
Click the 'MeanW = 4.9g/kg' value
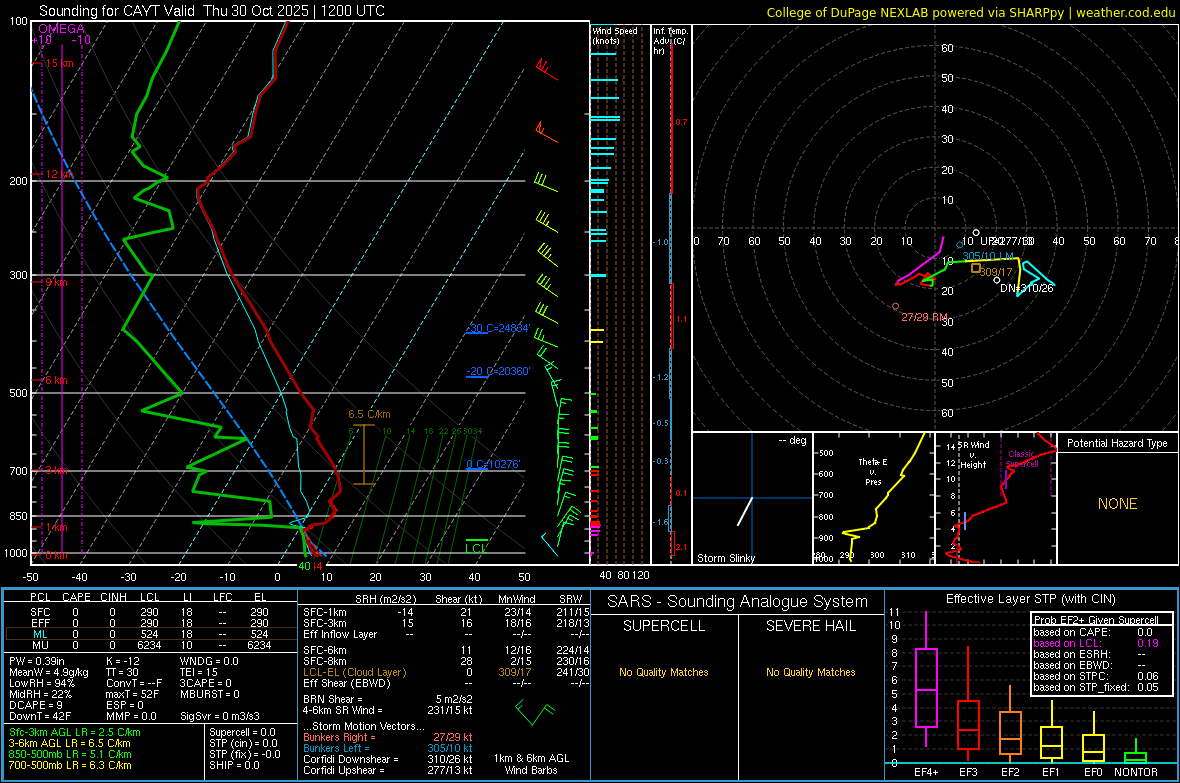[48, 672]
